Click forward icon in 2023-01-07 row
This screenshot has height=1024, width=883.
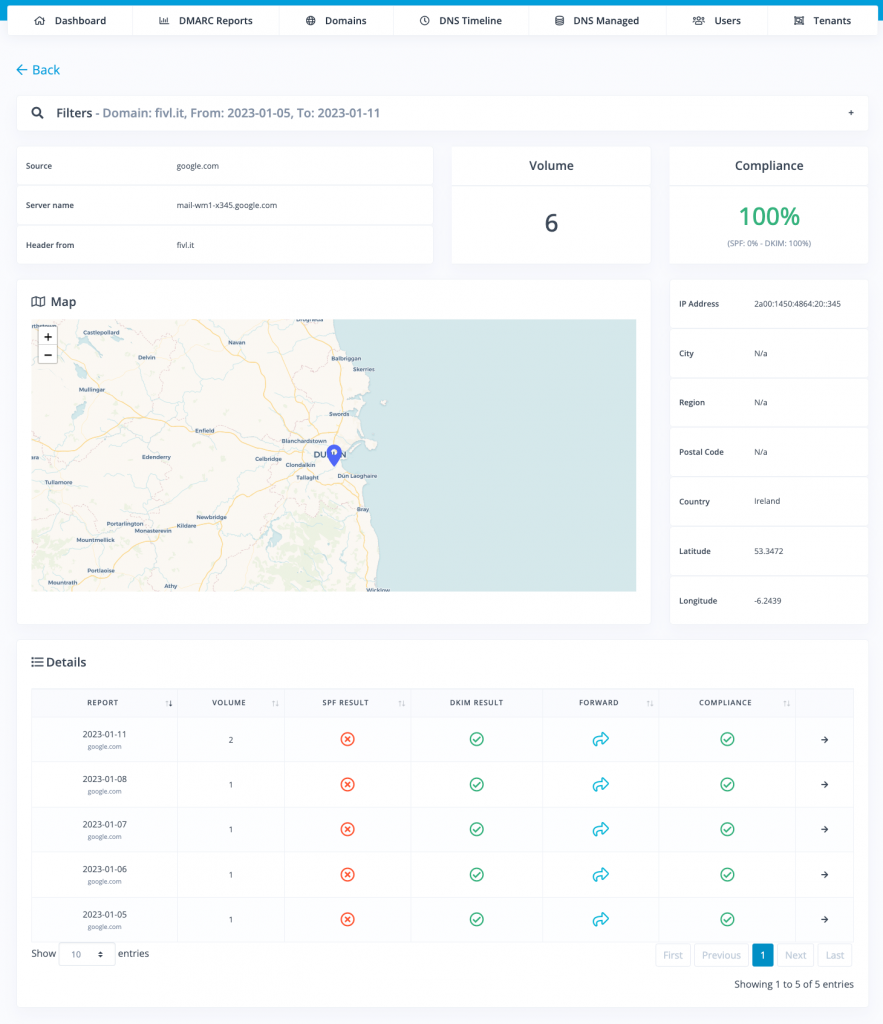click(x=600, y=829)
